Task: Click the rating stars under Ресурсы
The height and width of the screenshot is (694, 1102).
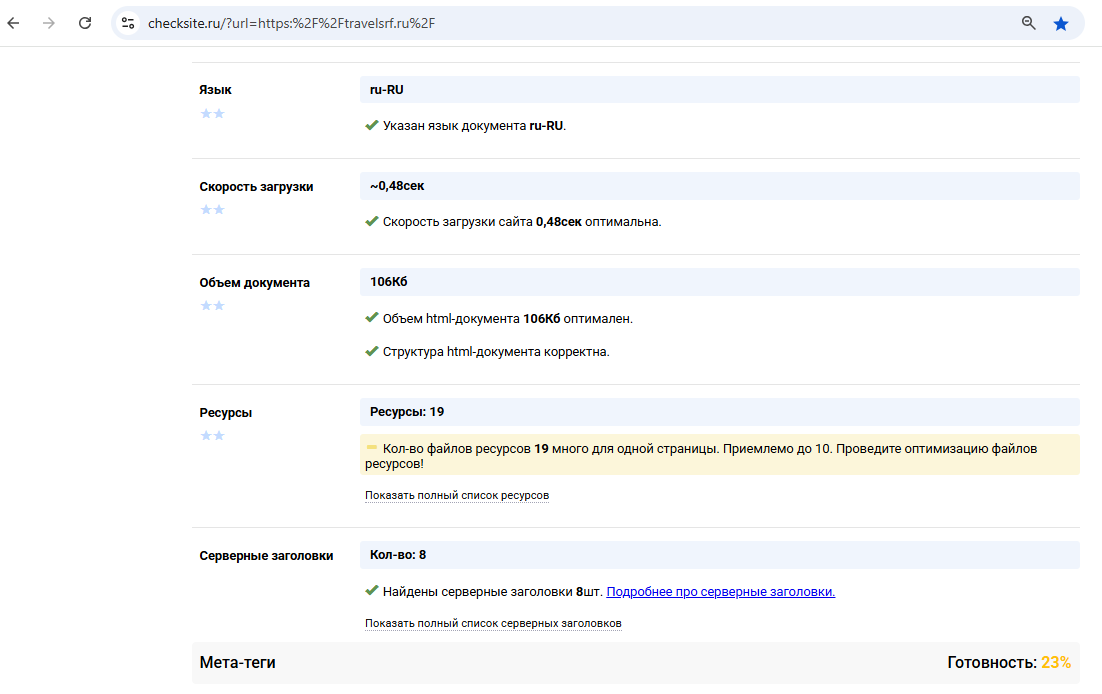Action: pos(212,436)
